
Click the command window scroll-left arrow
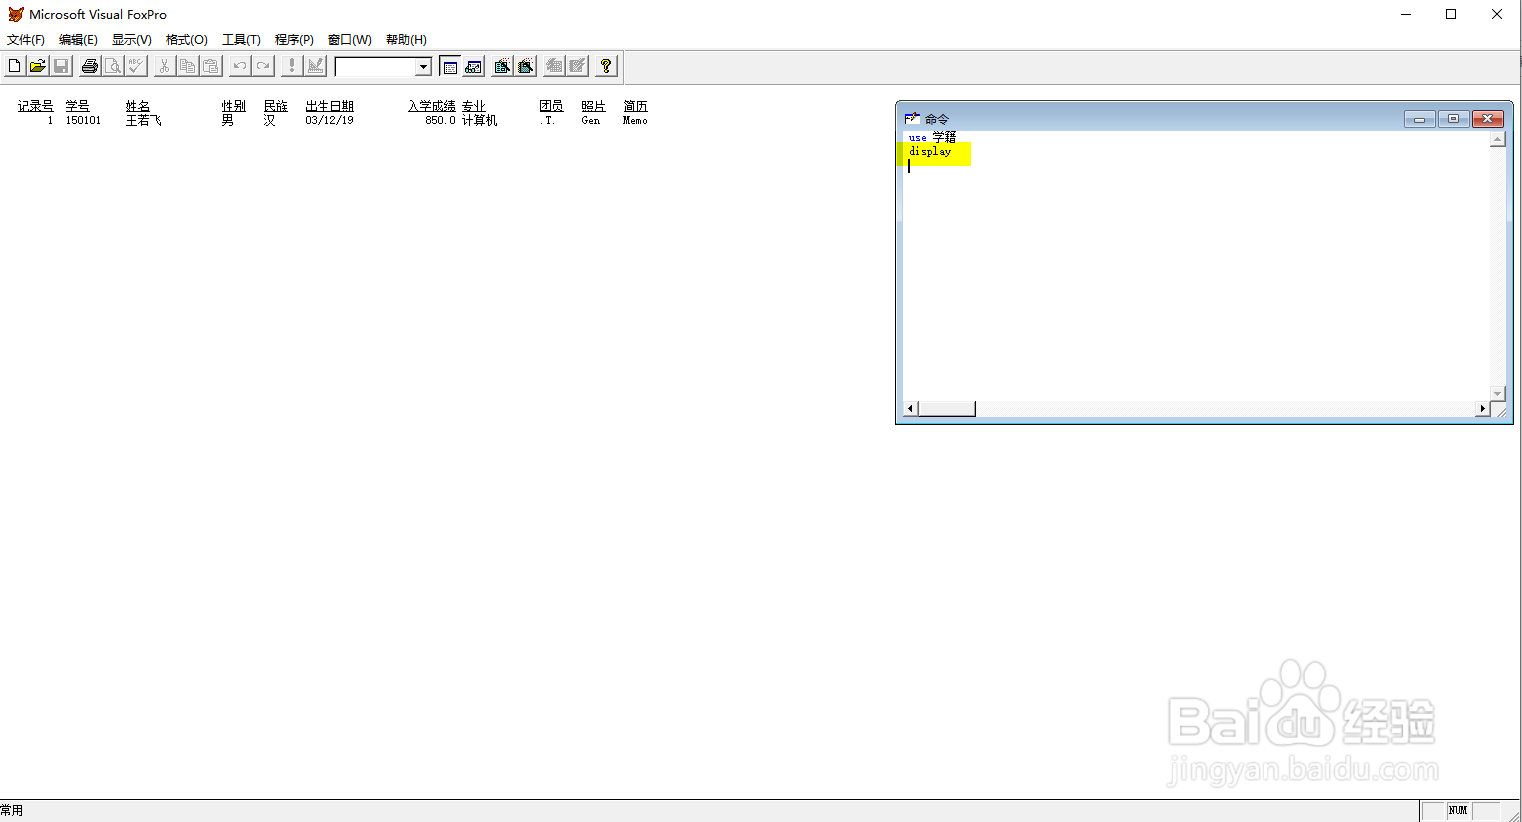pyautogui.click(x=910, y=409)
